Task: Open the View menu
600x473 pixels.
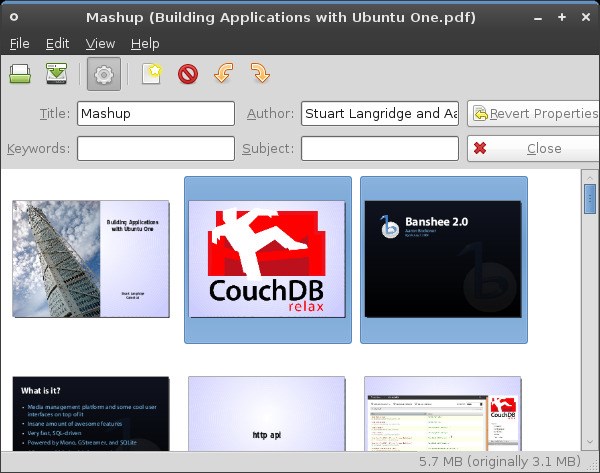Action: tap(100, 44)
